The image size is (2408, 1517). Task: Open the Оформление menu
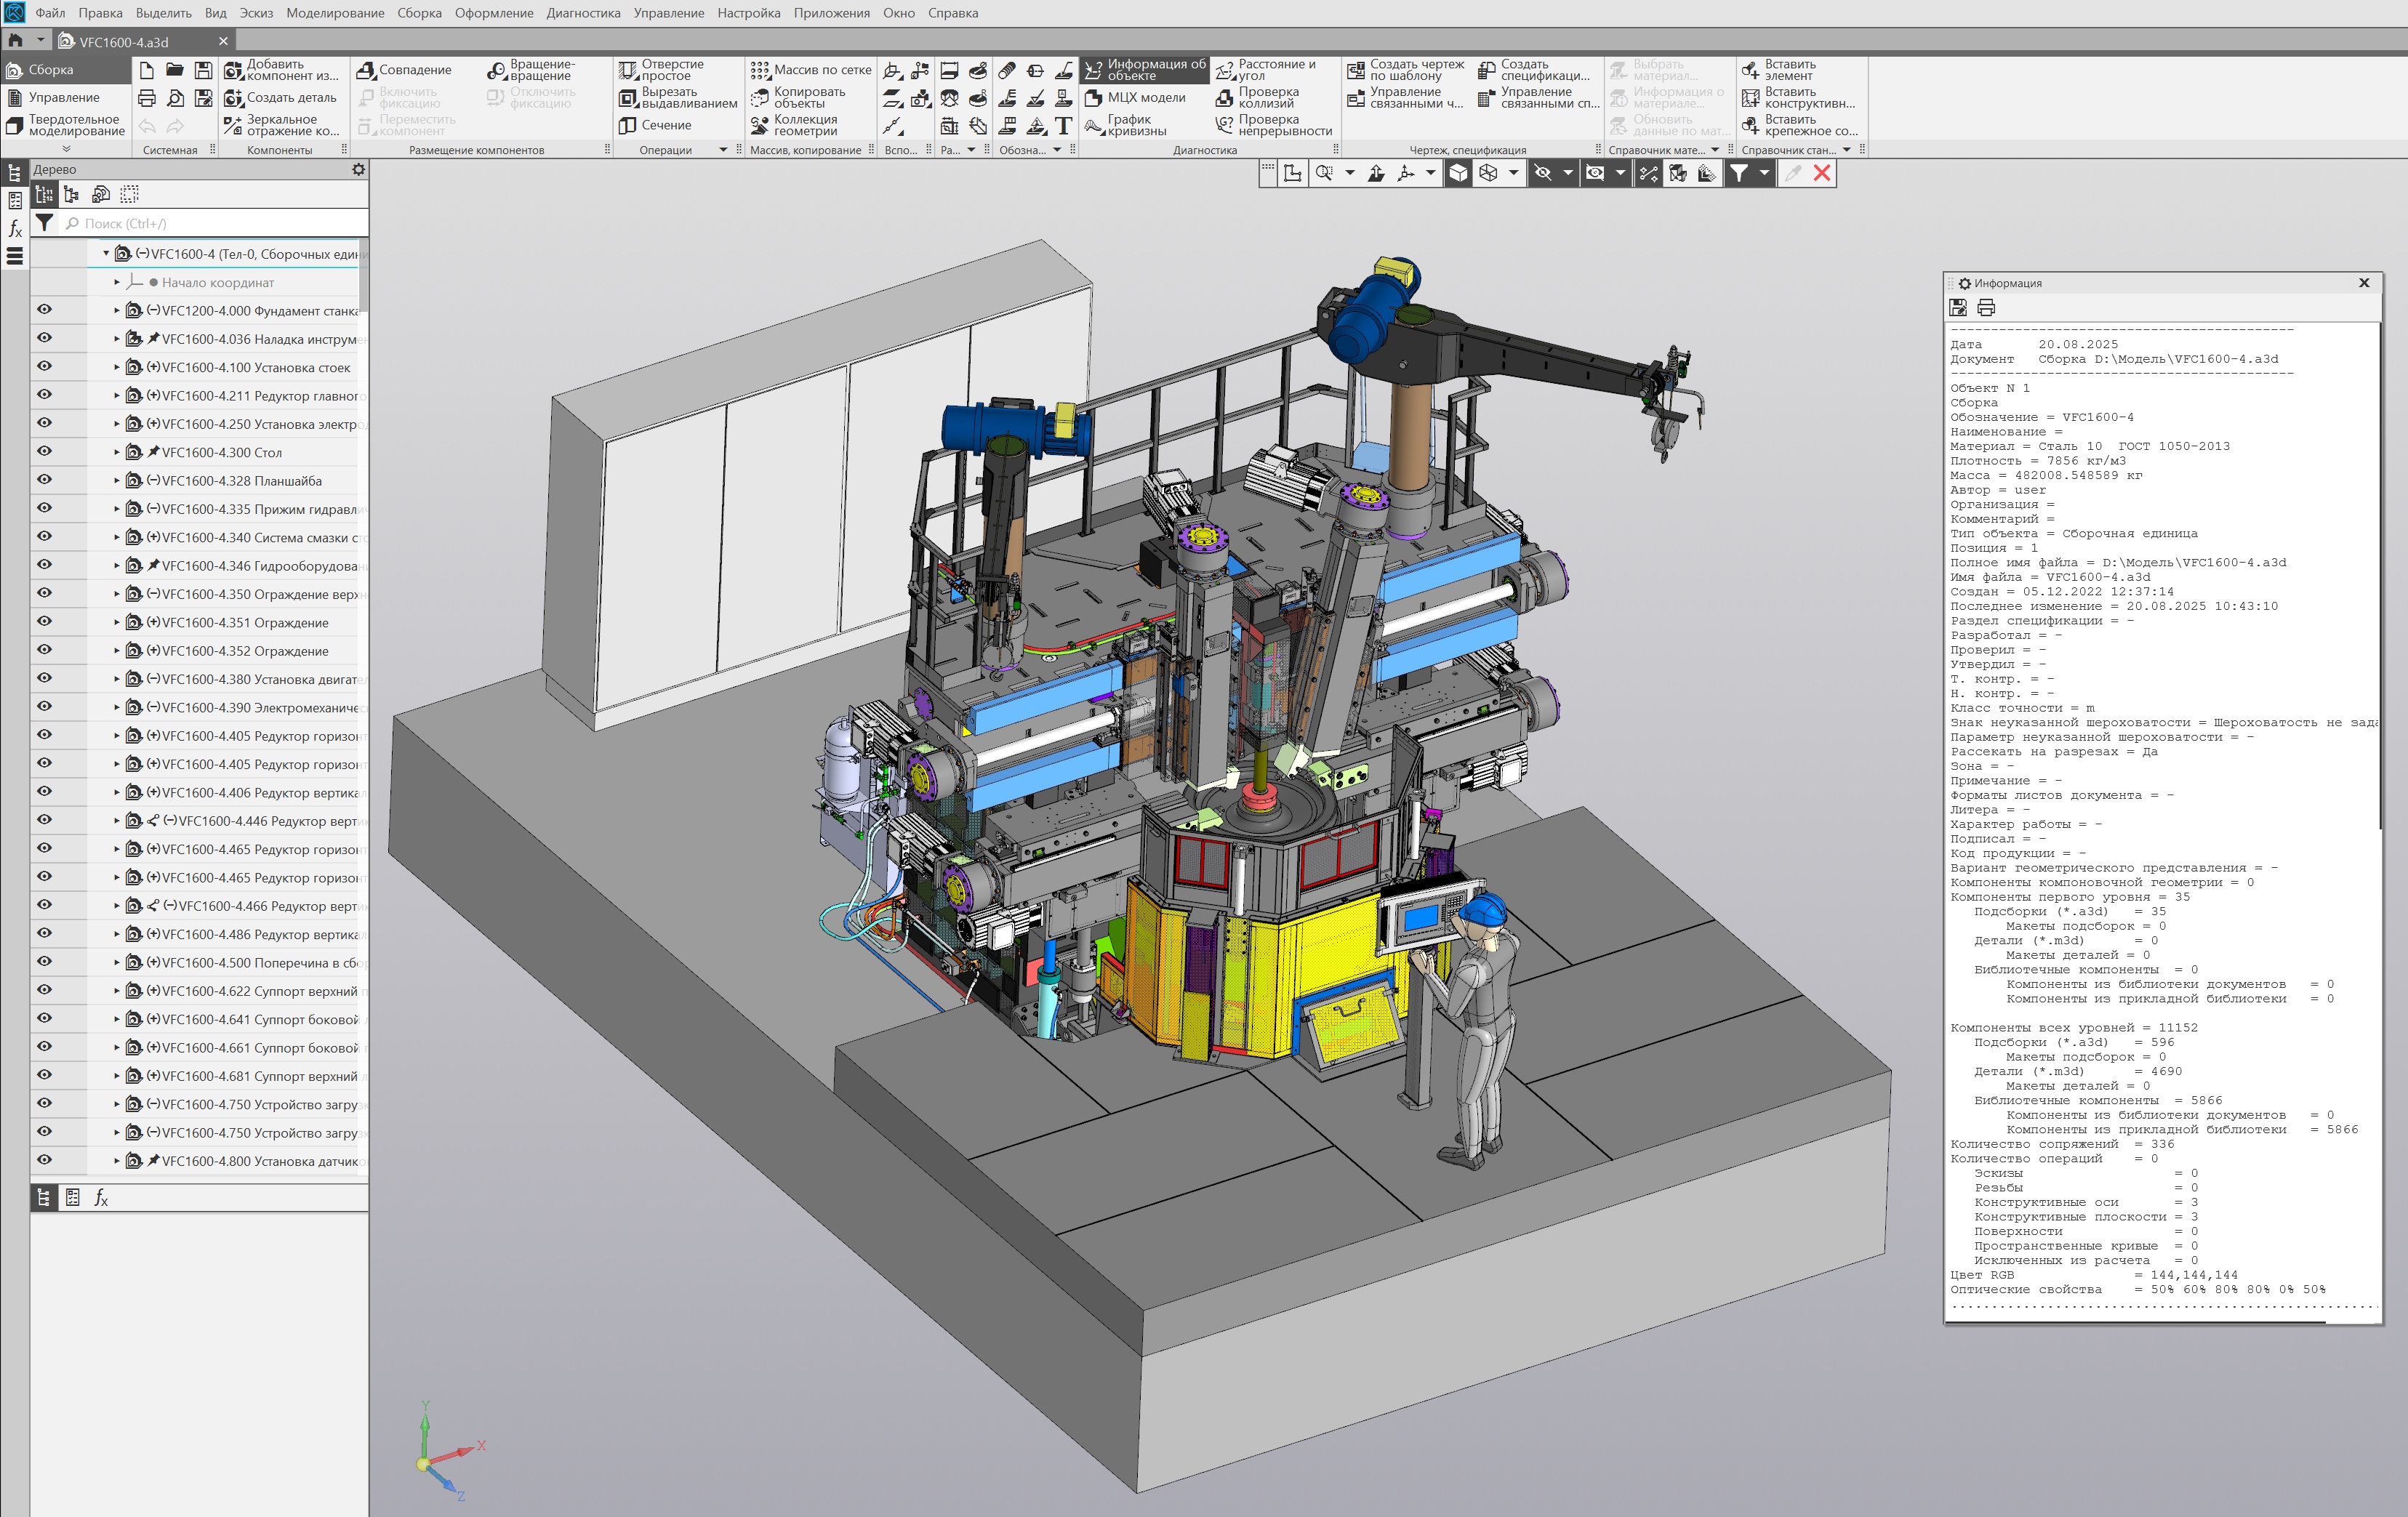(494, 13)
